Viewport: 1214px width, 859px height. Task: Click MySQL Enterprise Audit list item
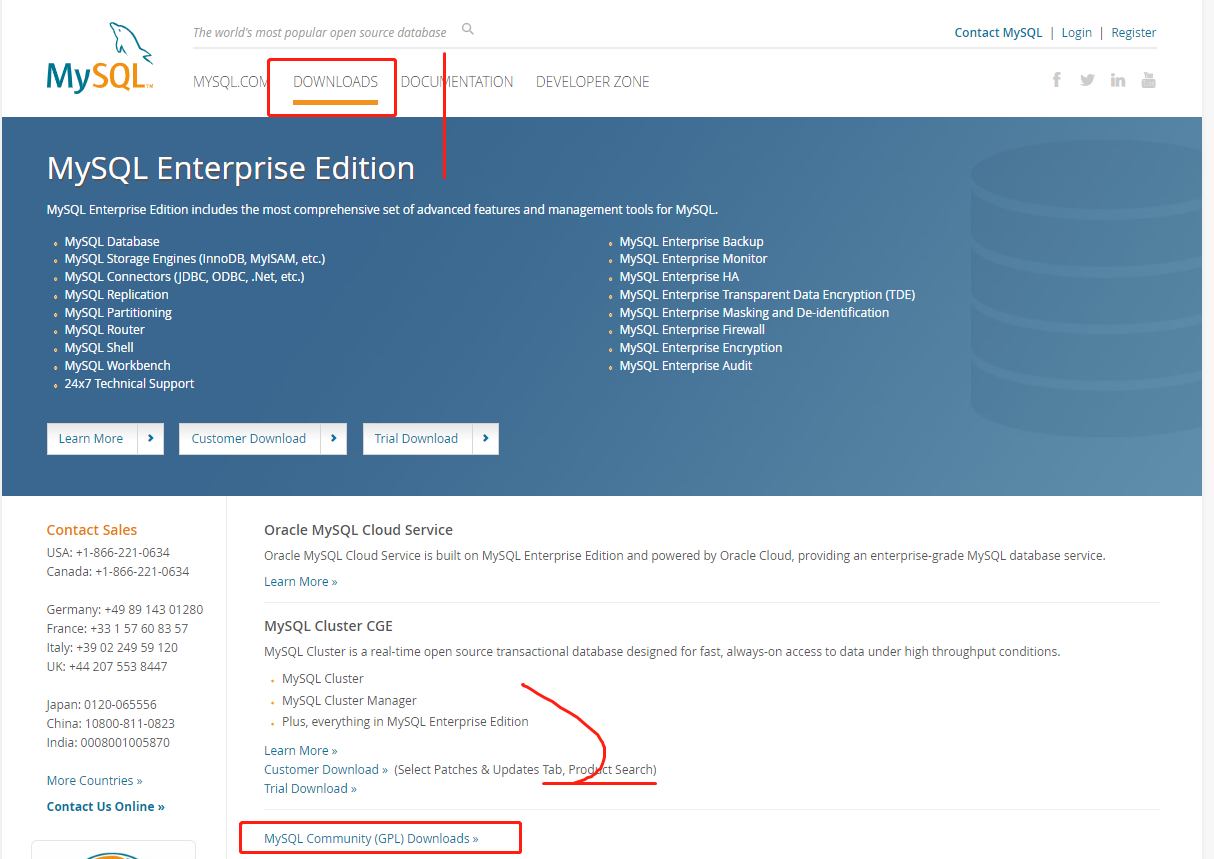(x=685, y=365)
